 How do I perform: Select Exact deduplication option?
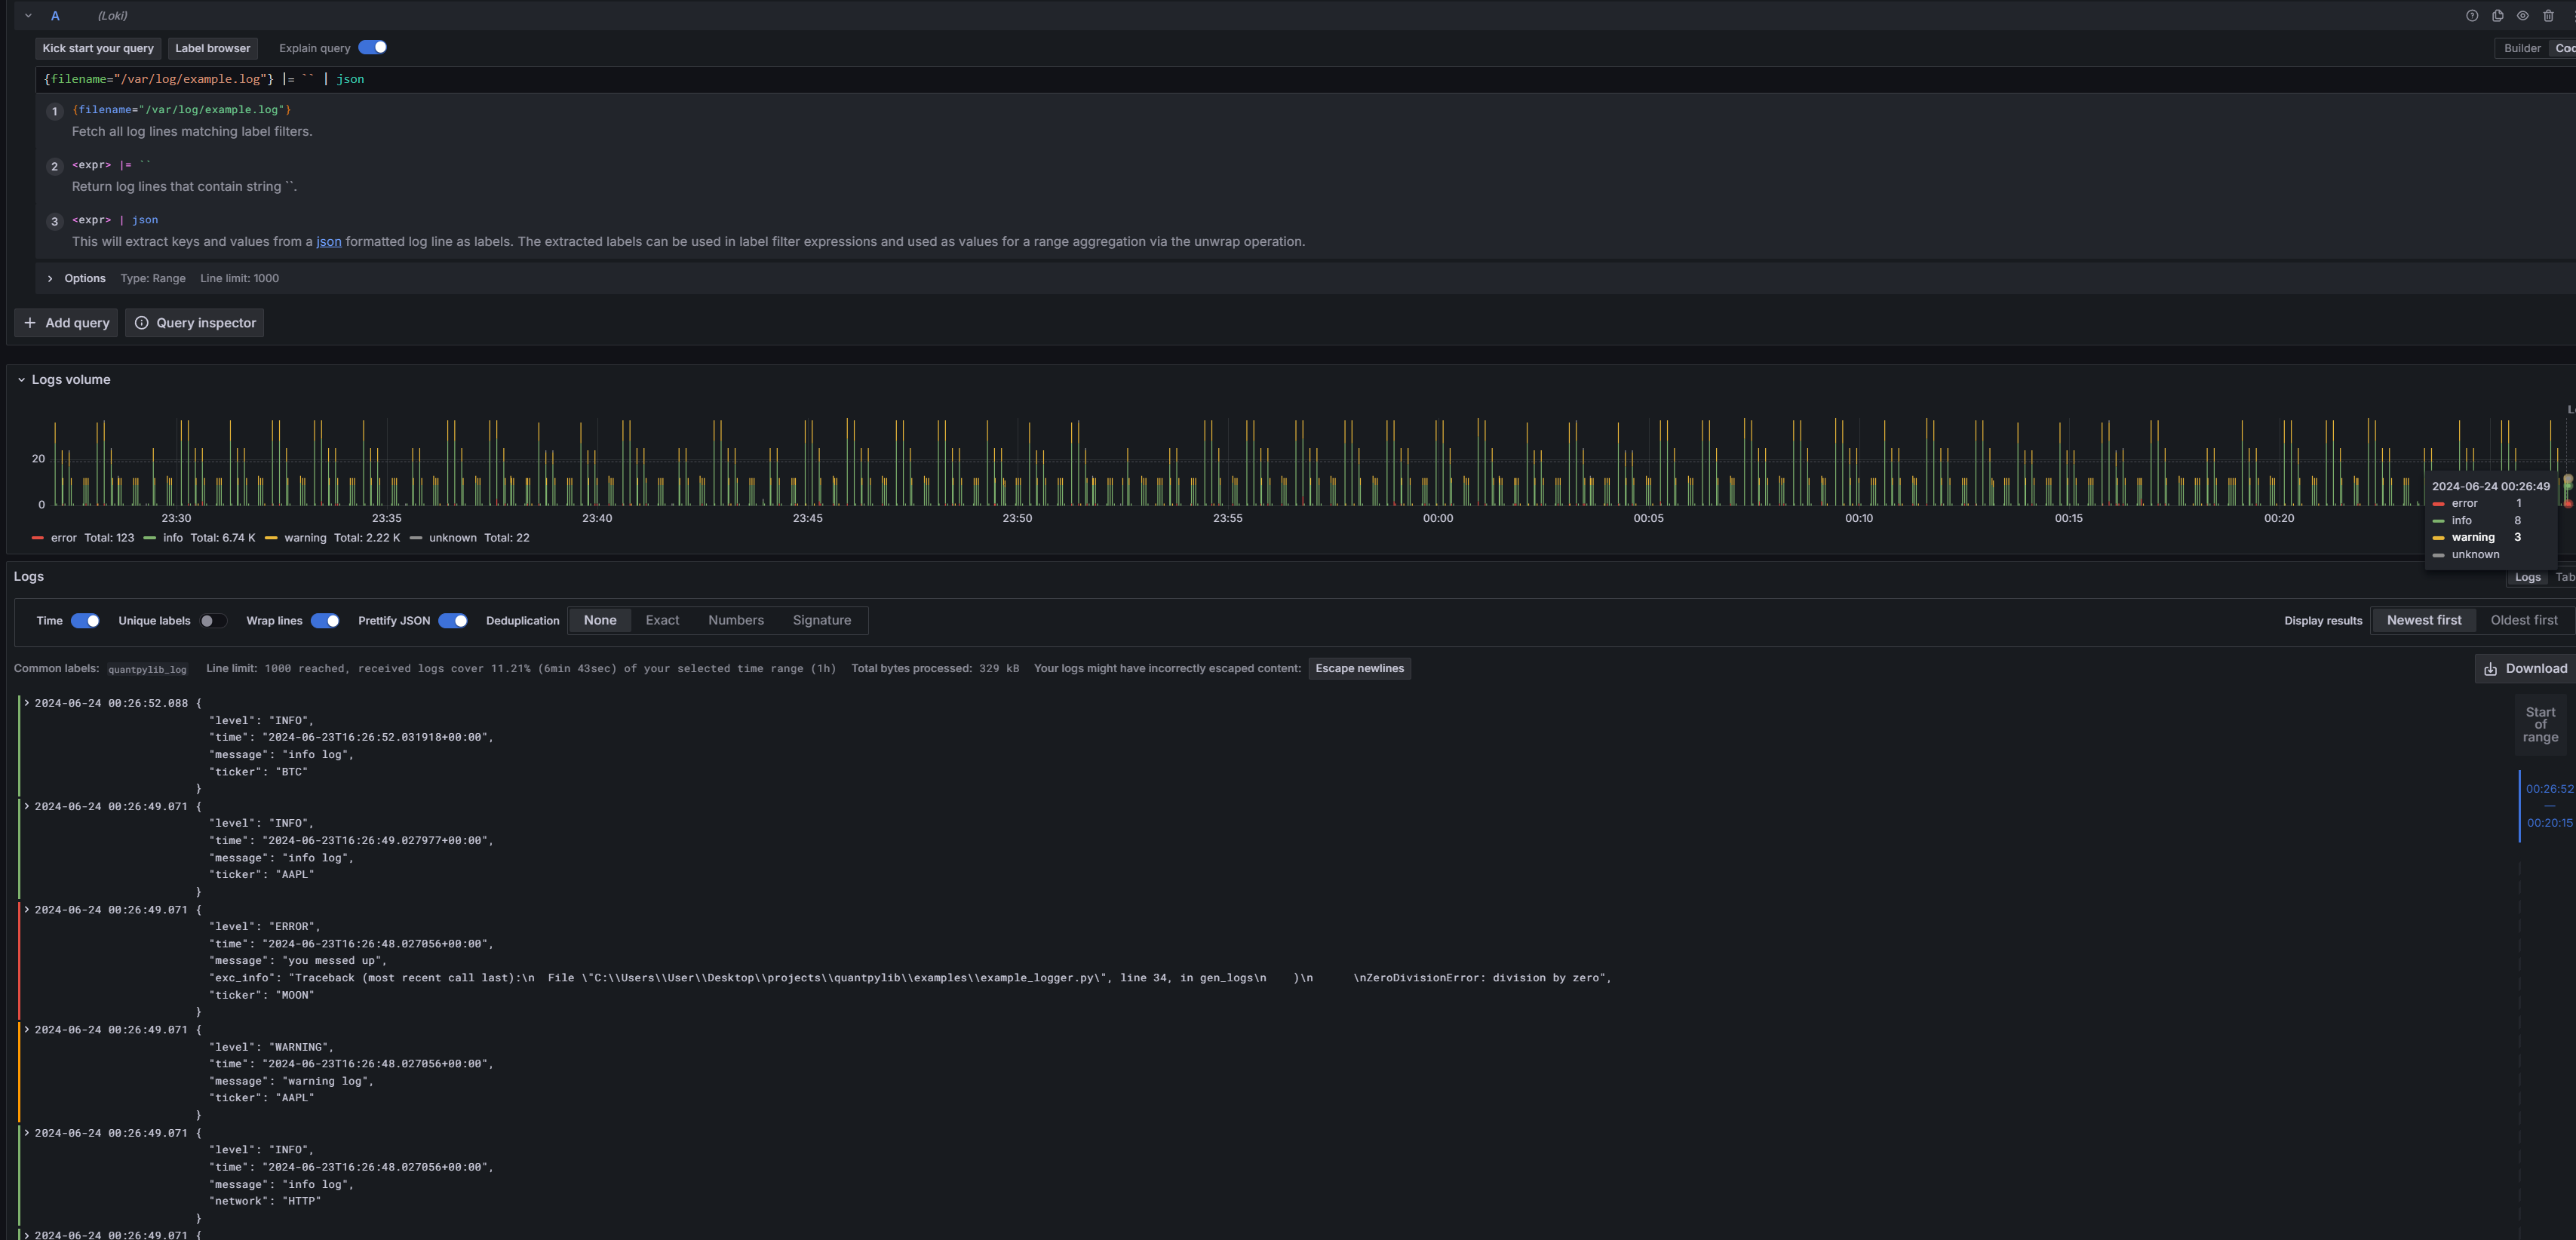click(662, 621)
